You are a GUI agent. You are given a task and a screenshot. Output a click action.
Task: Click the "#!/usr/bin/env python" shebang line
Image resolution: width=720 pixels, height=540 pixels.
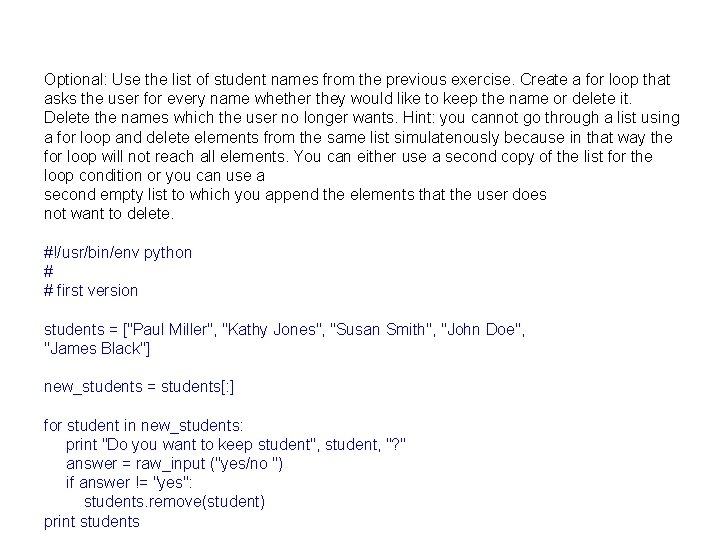118,252
